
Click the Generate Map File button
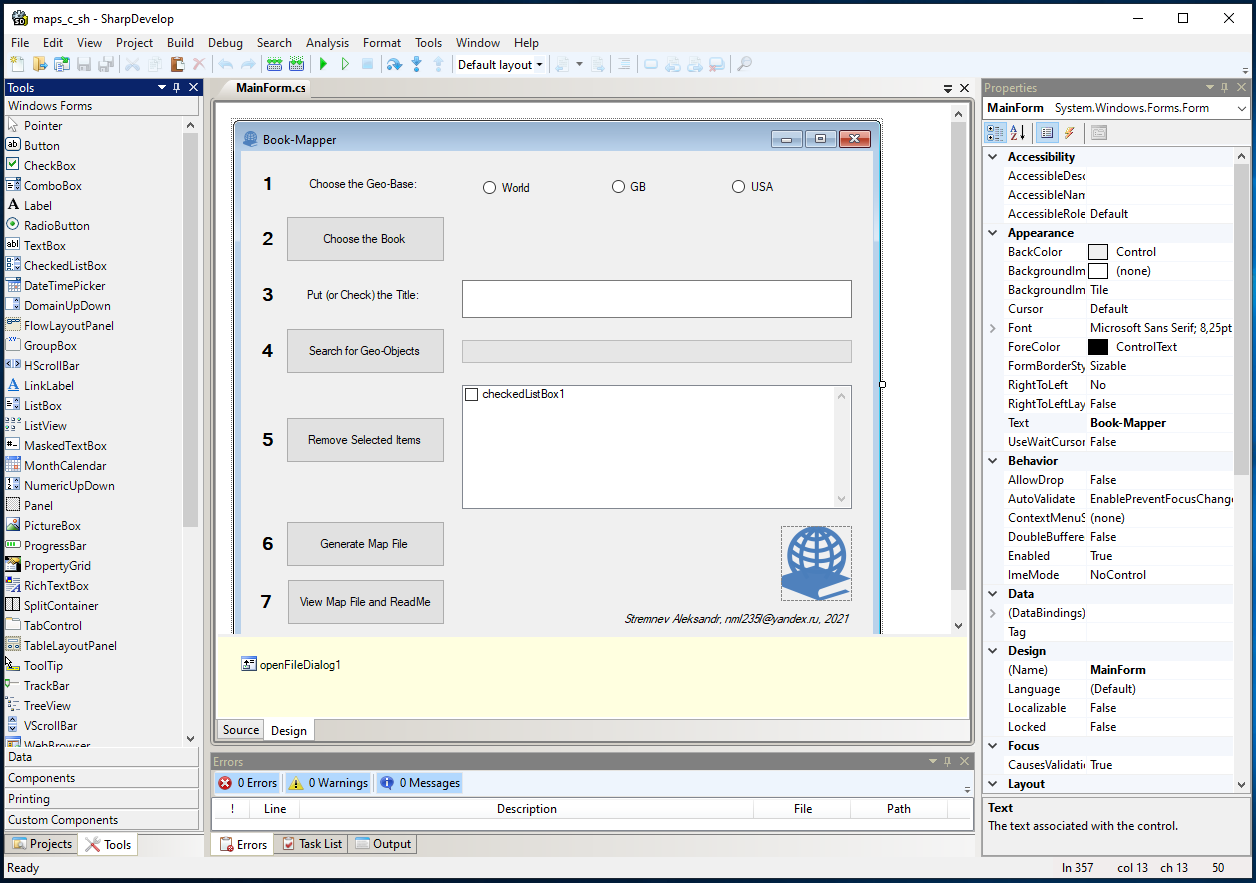(x=365, y=544)
